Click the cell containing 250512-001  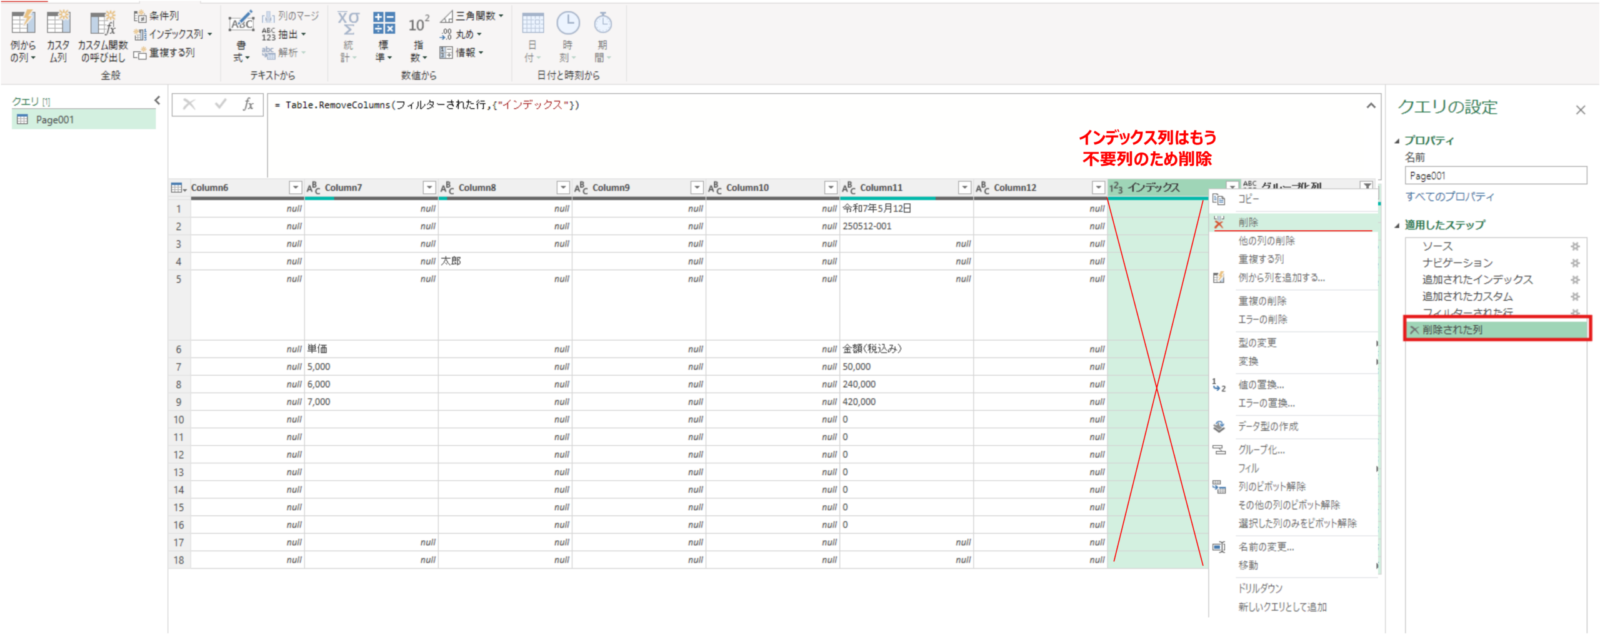906,226
